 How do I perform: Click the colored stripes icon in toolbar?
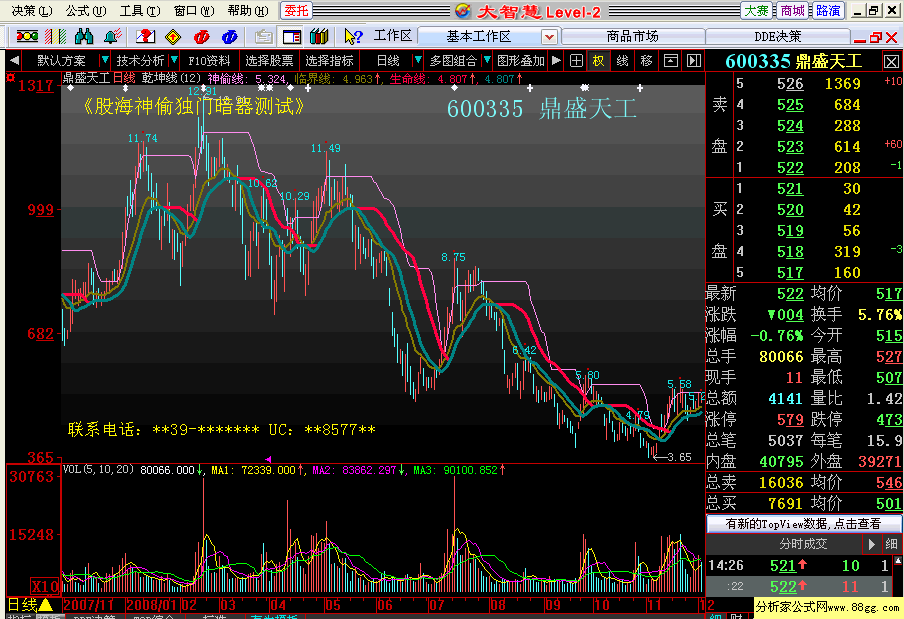point(55,37)
